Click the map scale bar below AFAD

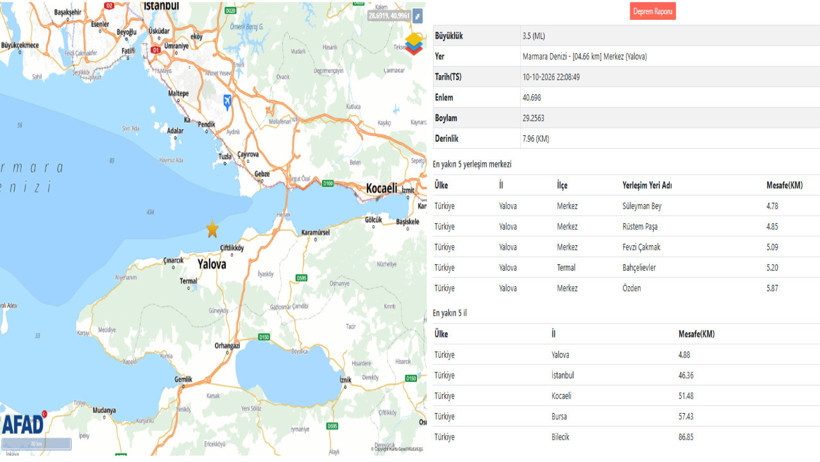(36, 444)
